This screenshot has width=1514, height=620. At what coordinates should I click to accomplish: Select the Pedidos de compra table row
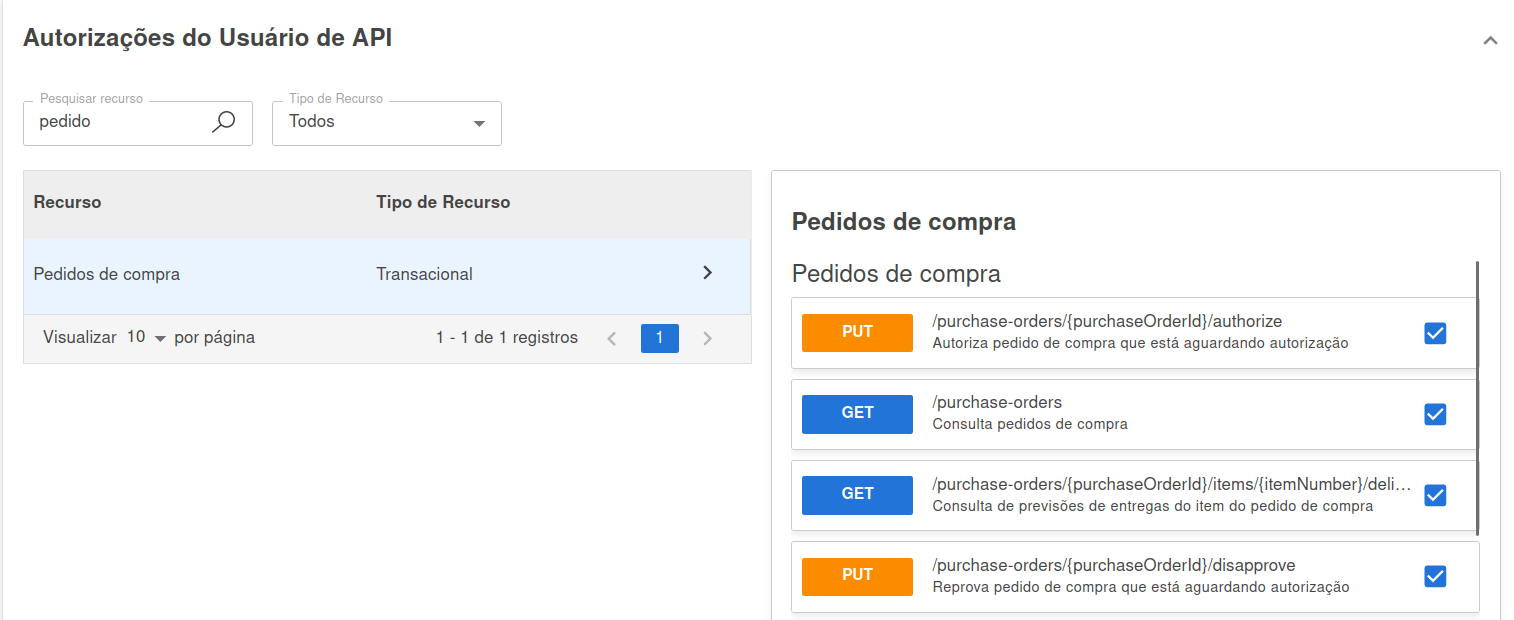pyautogui.click(x=300, y=272)
